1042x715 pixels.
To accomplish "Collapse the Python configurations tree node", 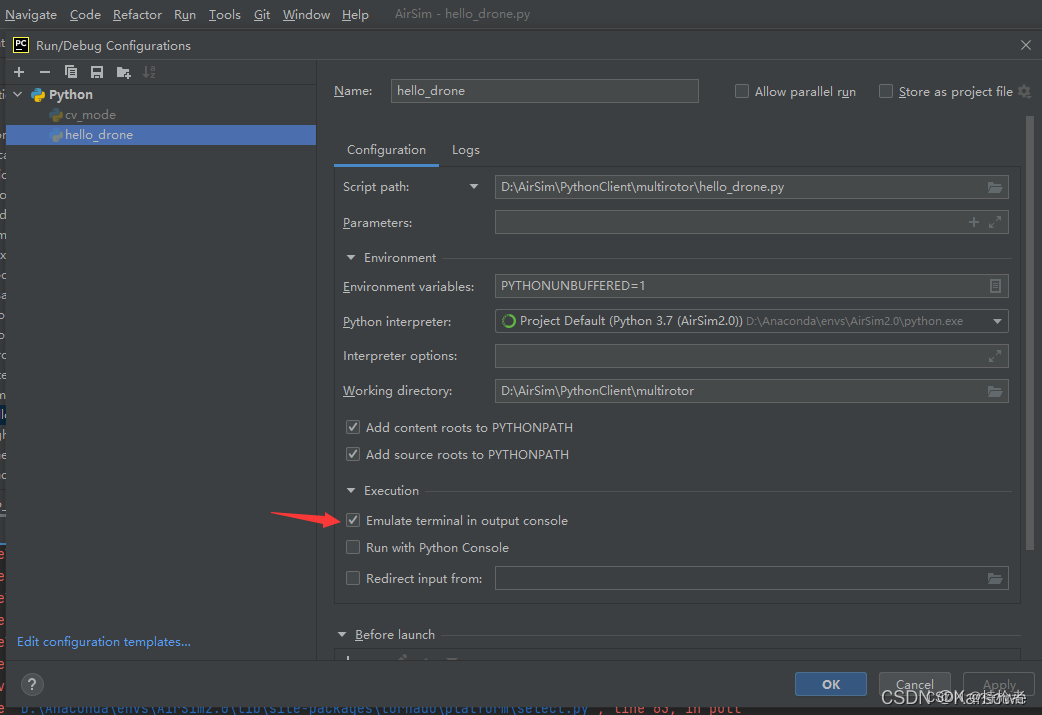I will click(18, 94).
